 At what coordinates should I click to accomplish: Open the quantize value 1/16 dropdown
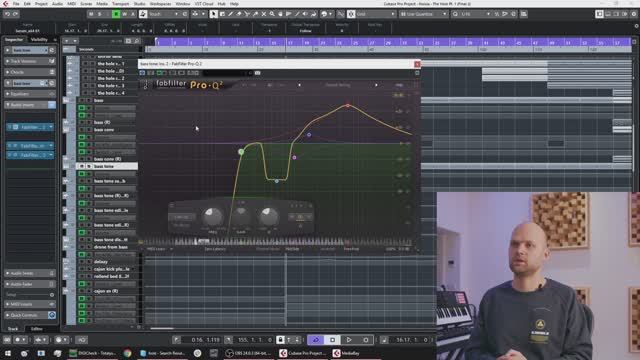coord(476,14)
